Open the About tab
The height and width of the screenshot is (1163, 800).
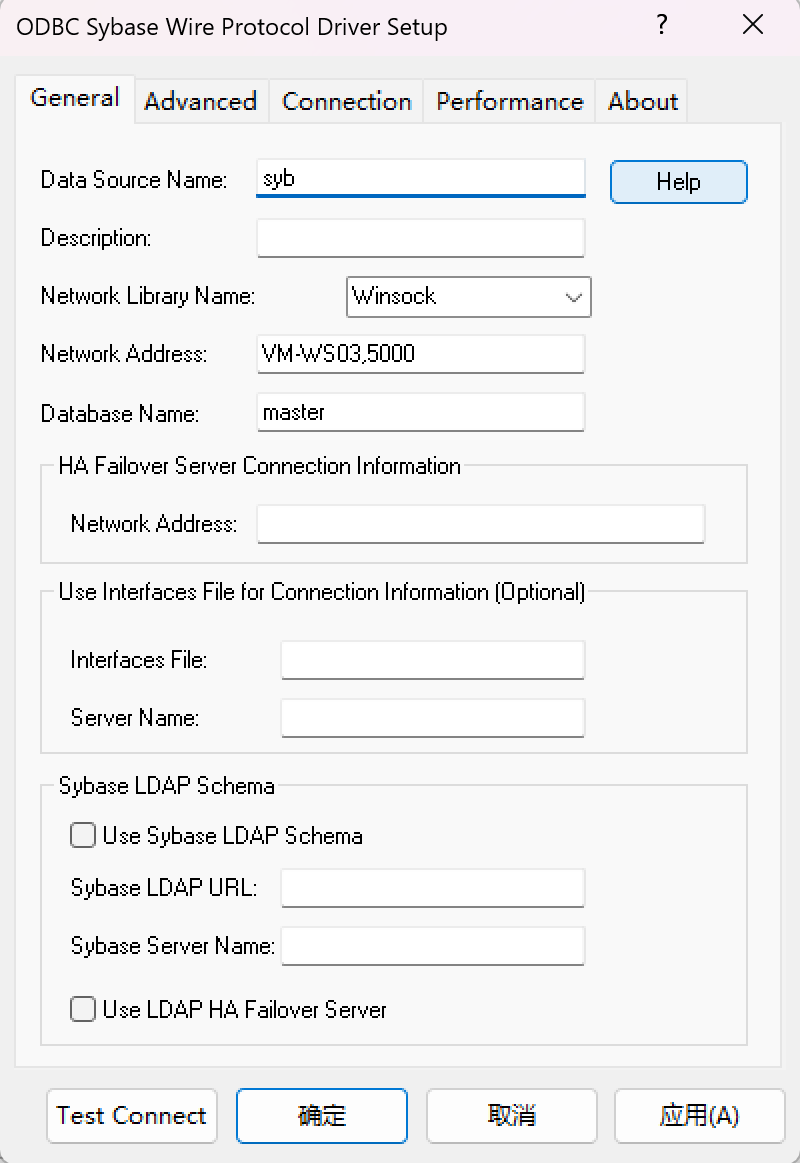642,102
